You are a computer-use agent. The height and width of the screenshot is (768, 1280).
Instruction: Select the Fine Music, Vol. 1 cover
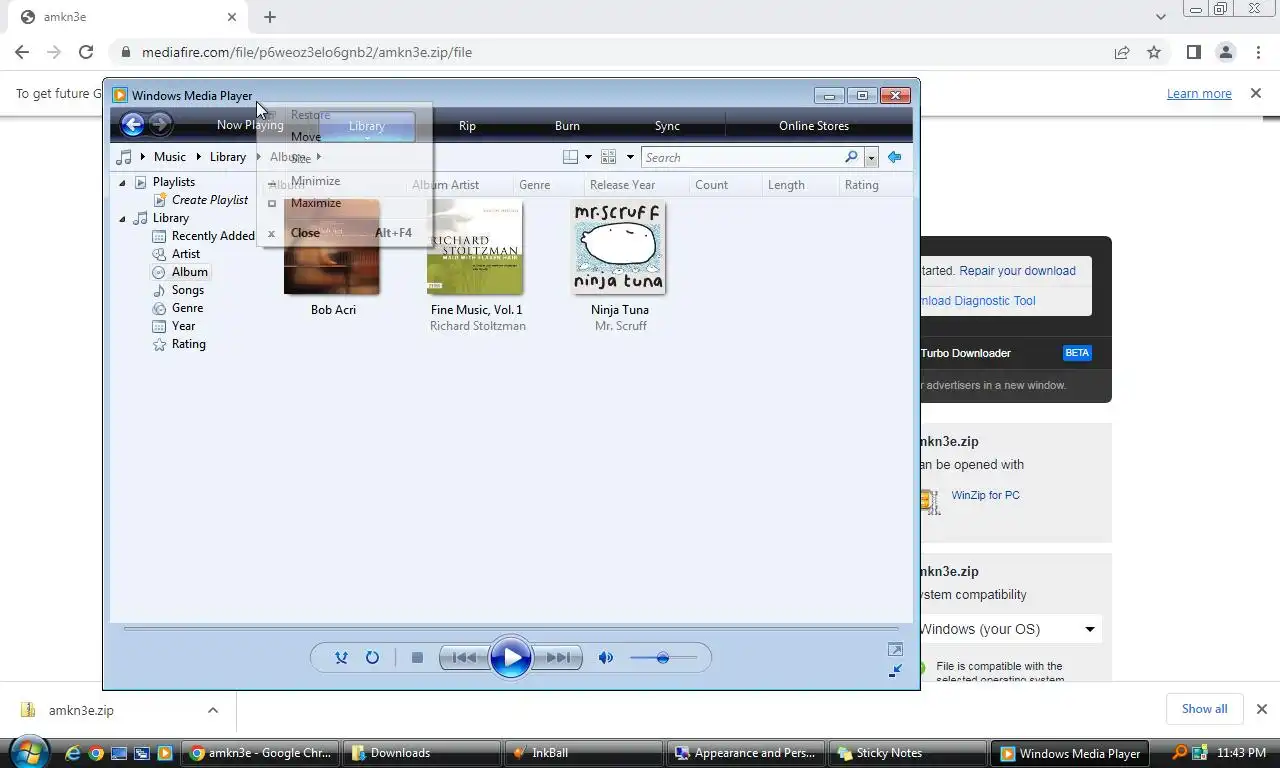pyautogui.click(x=475, y=247)
